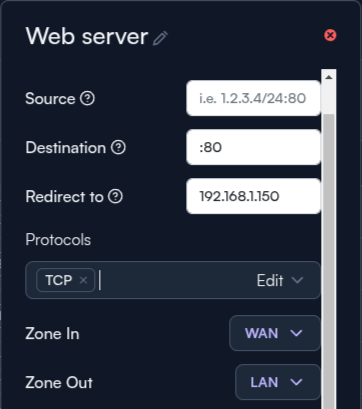Remove the TCP protocol tag
Screen dimensions: 362x409
click(x=83, y=280)
